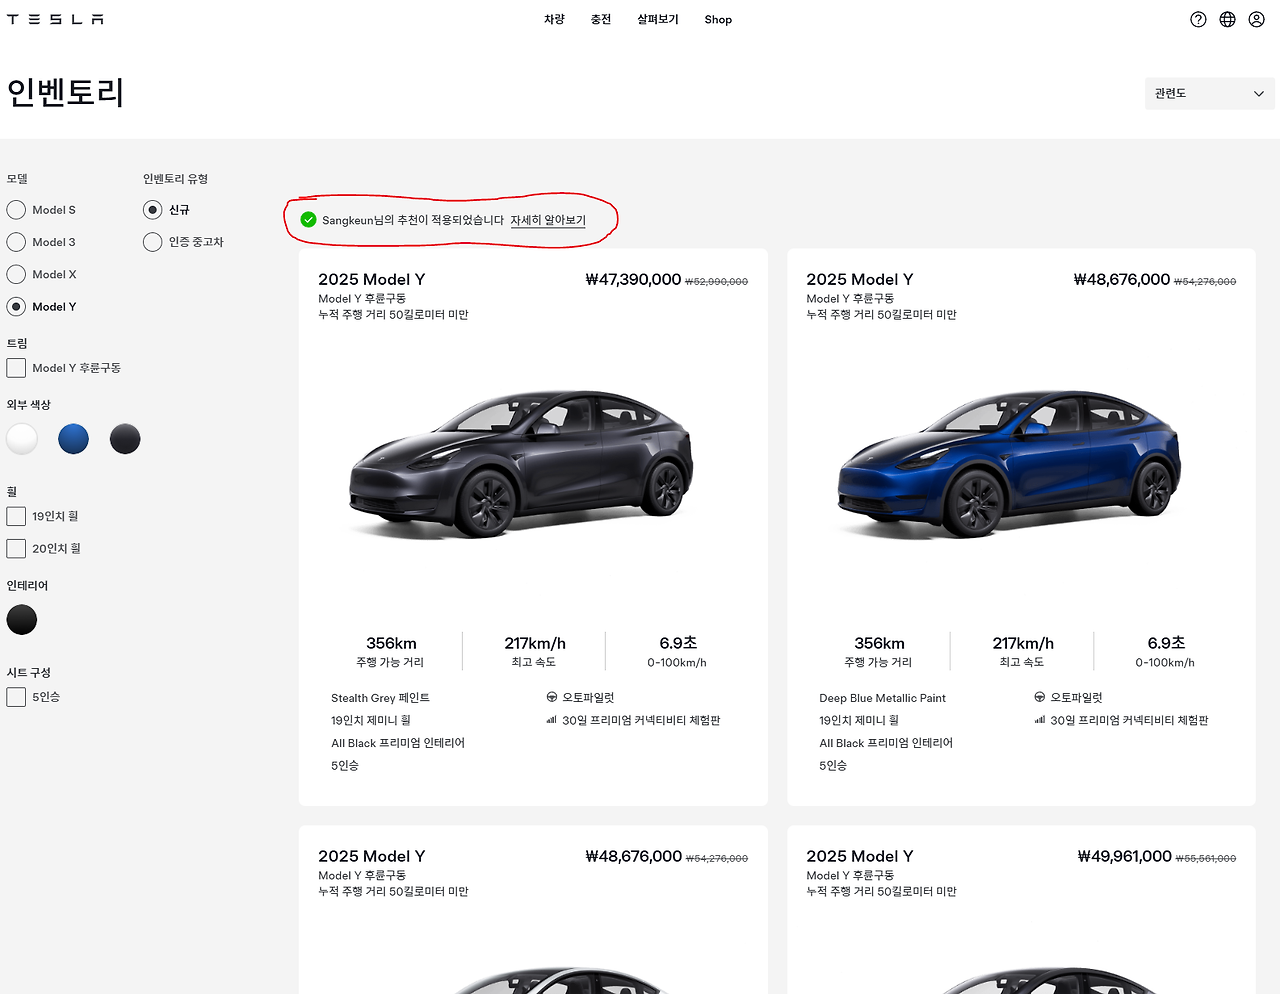Click the ₩47,390,000 price
Image resolution: width=1280 pixels, height=994 pixels.
633,280
